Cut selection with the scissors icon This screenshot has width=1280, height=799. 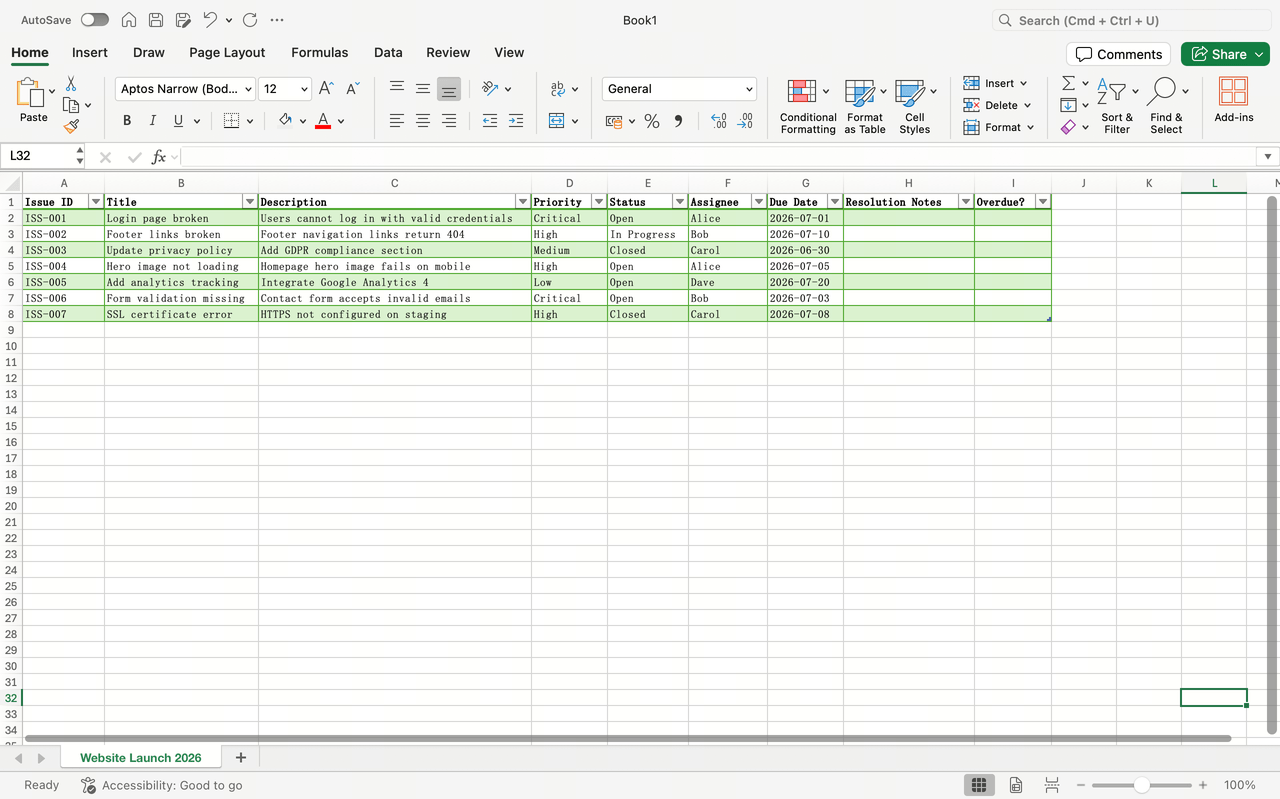[x=71, y=84]
